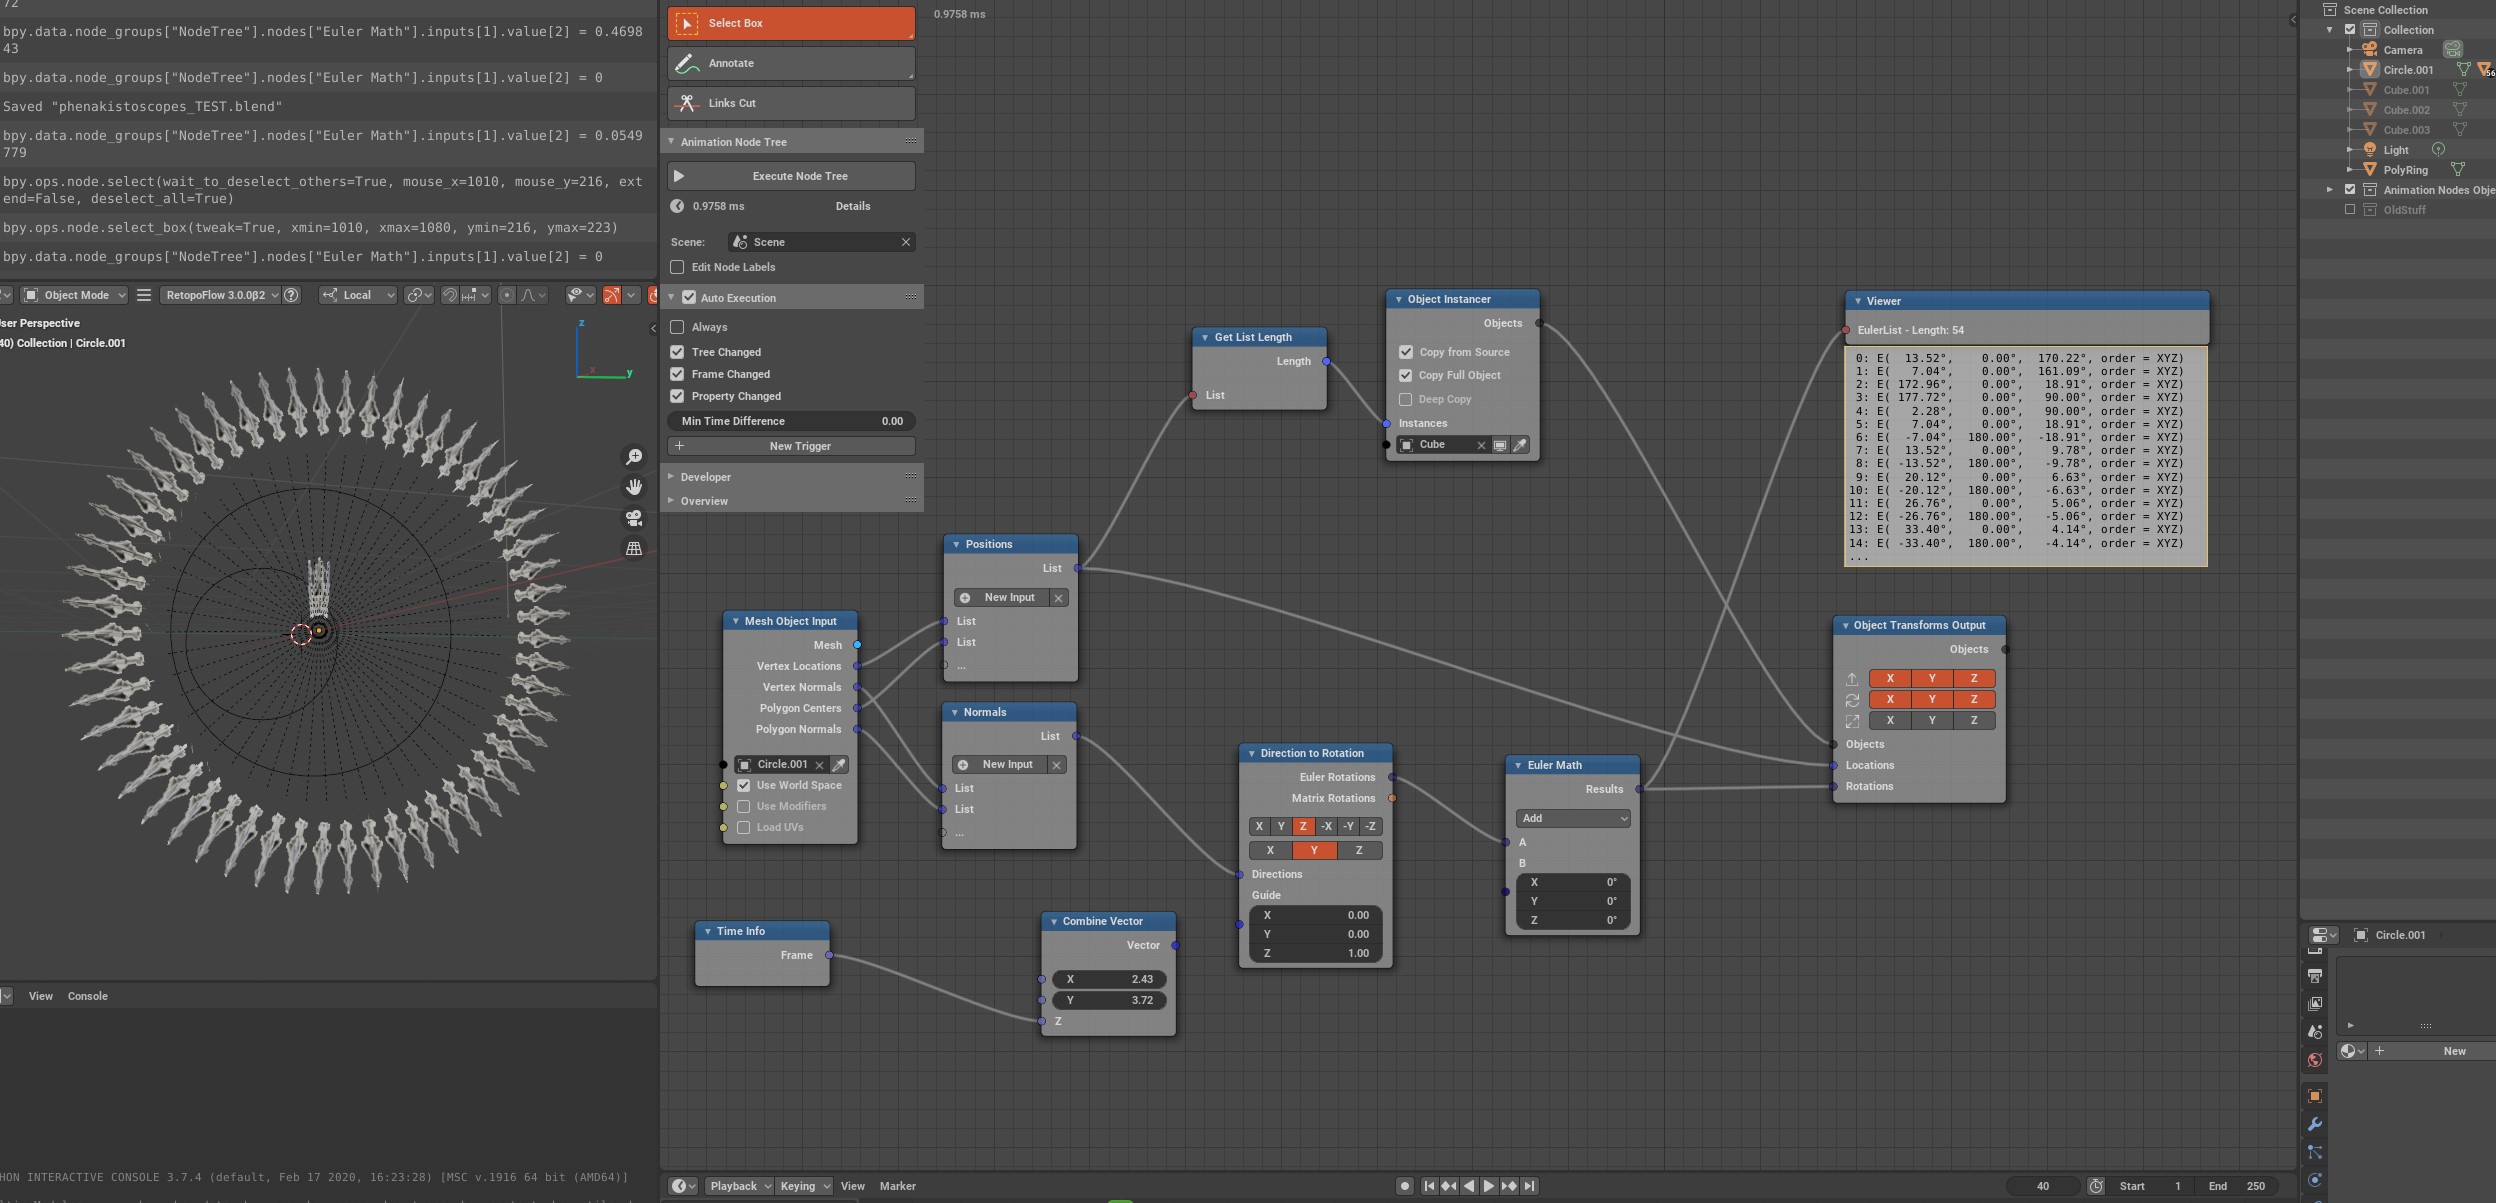Disable Auto Execution
Screen dimensions: 2496x1203
[688, 297]
